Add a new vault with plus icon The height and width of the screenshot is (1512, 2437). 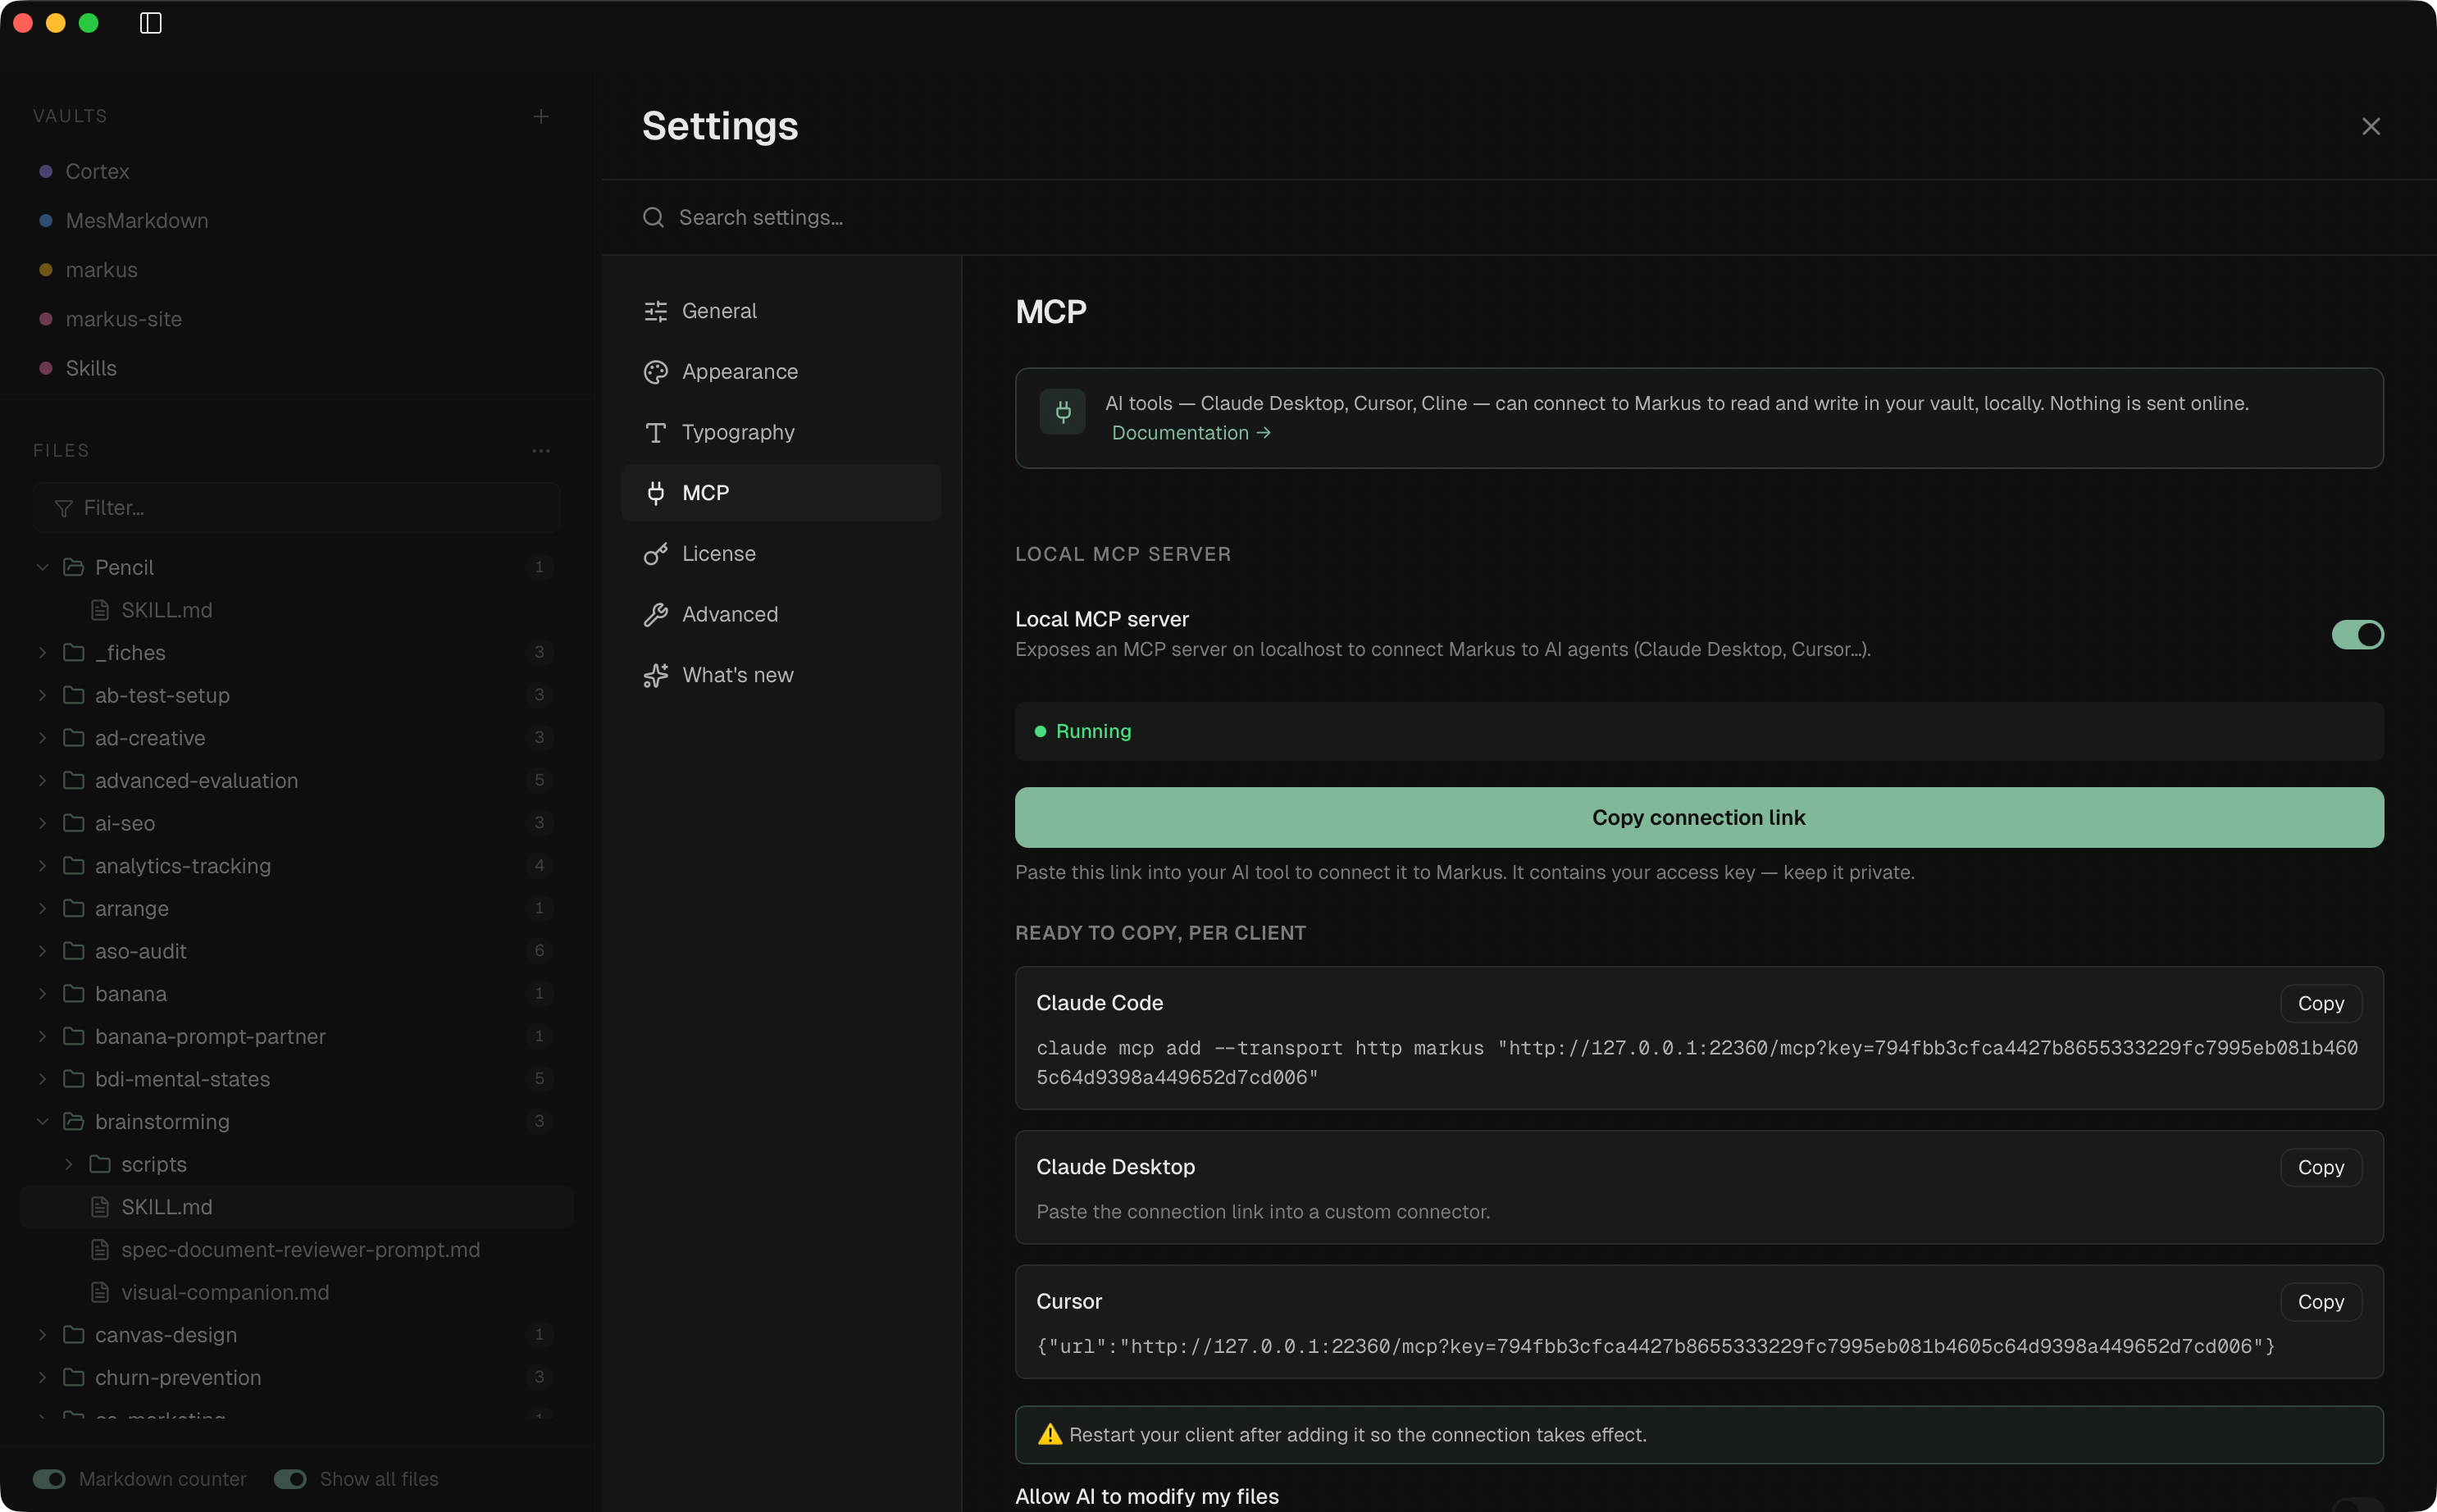[x=541, y=116]
